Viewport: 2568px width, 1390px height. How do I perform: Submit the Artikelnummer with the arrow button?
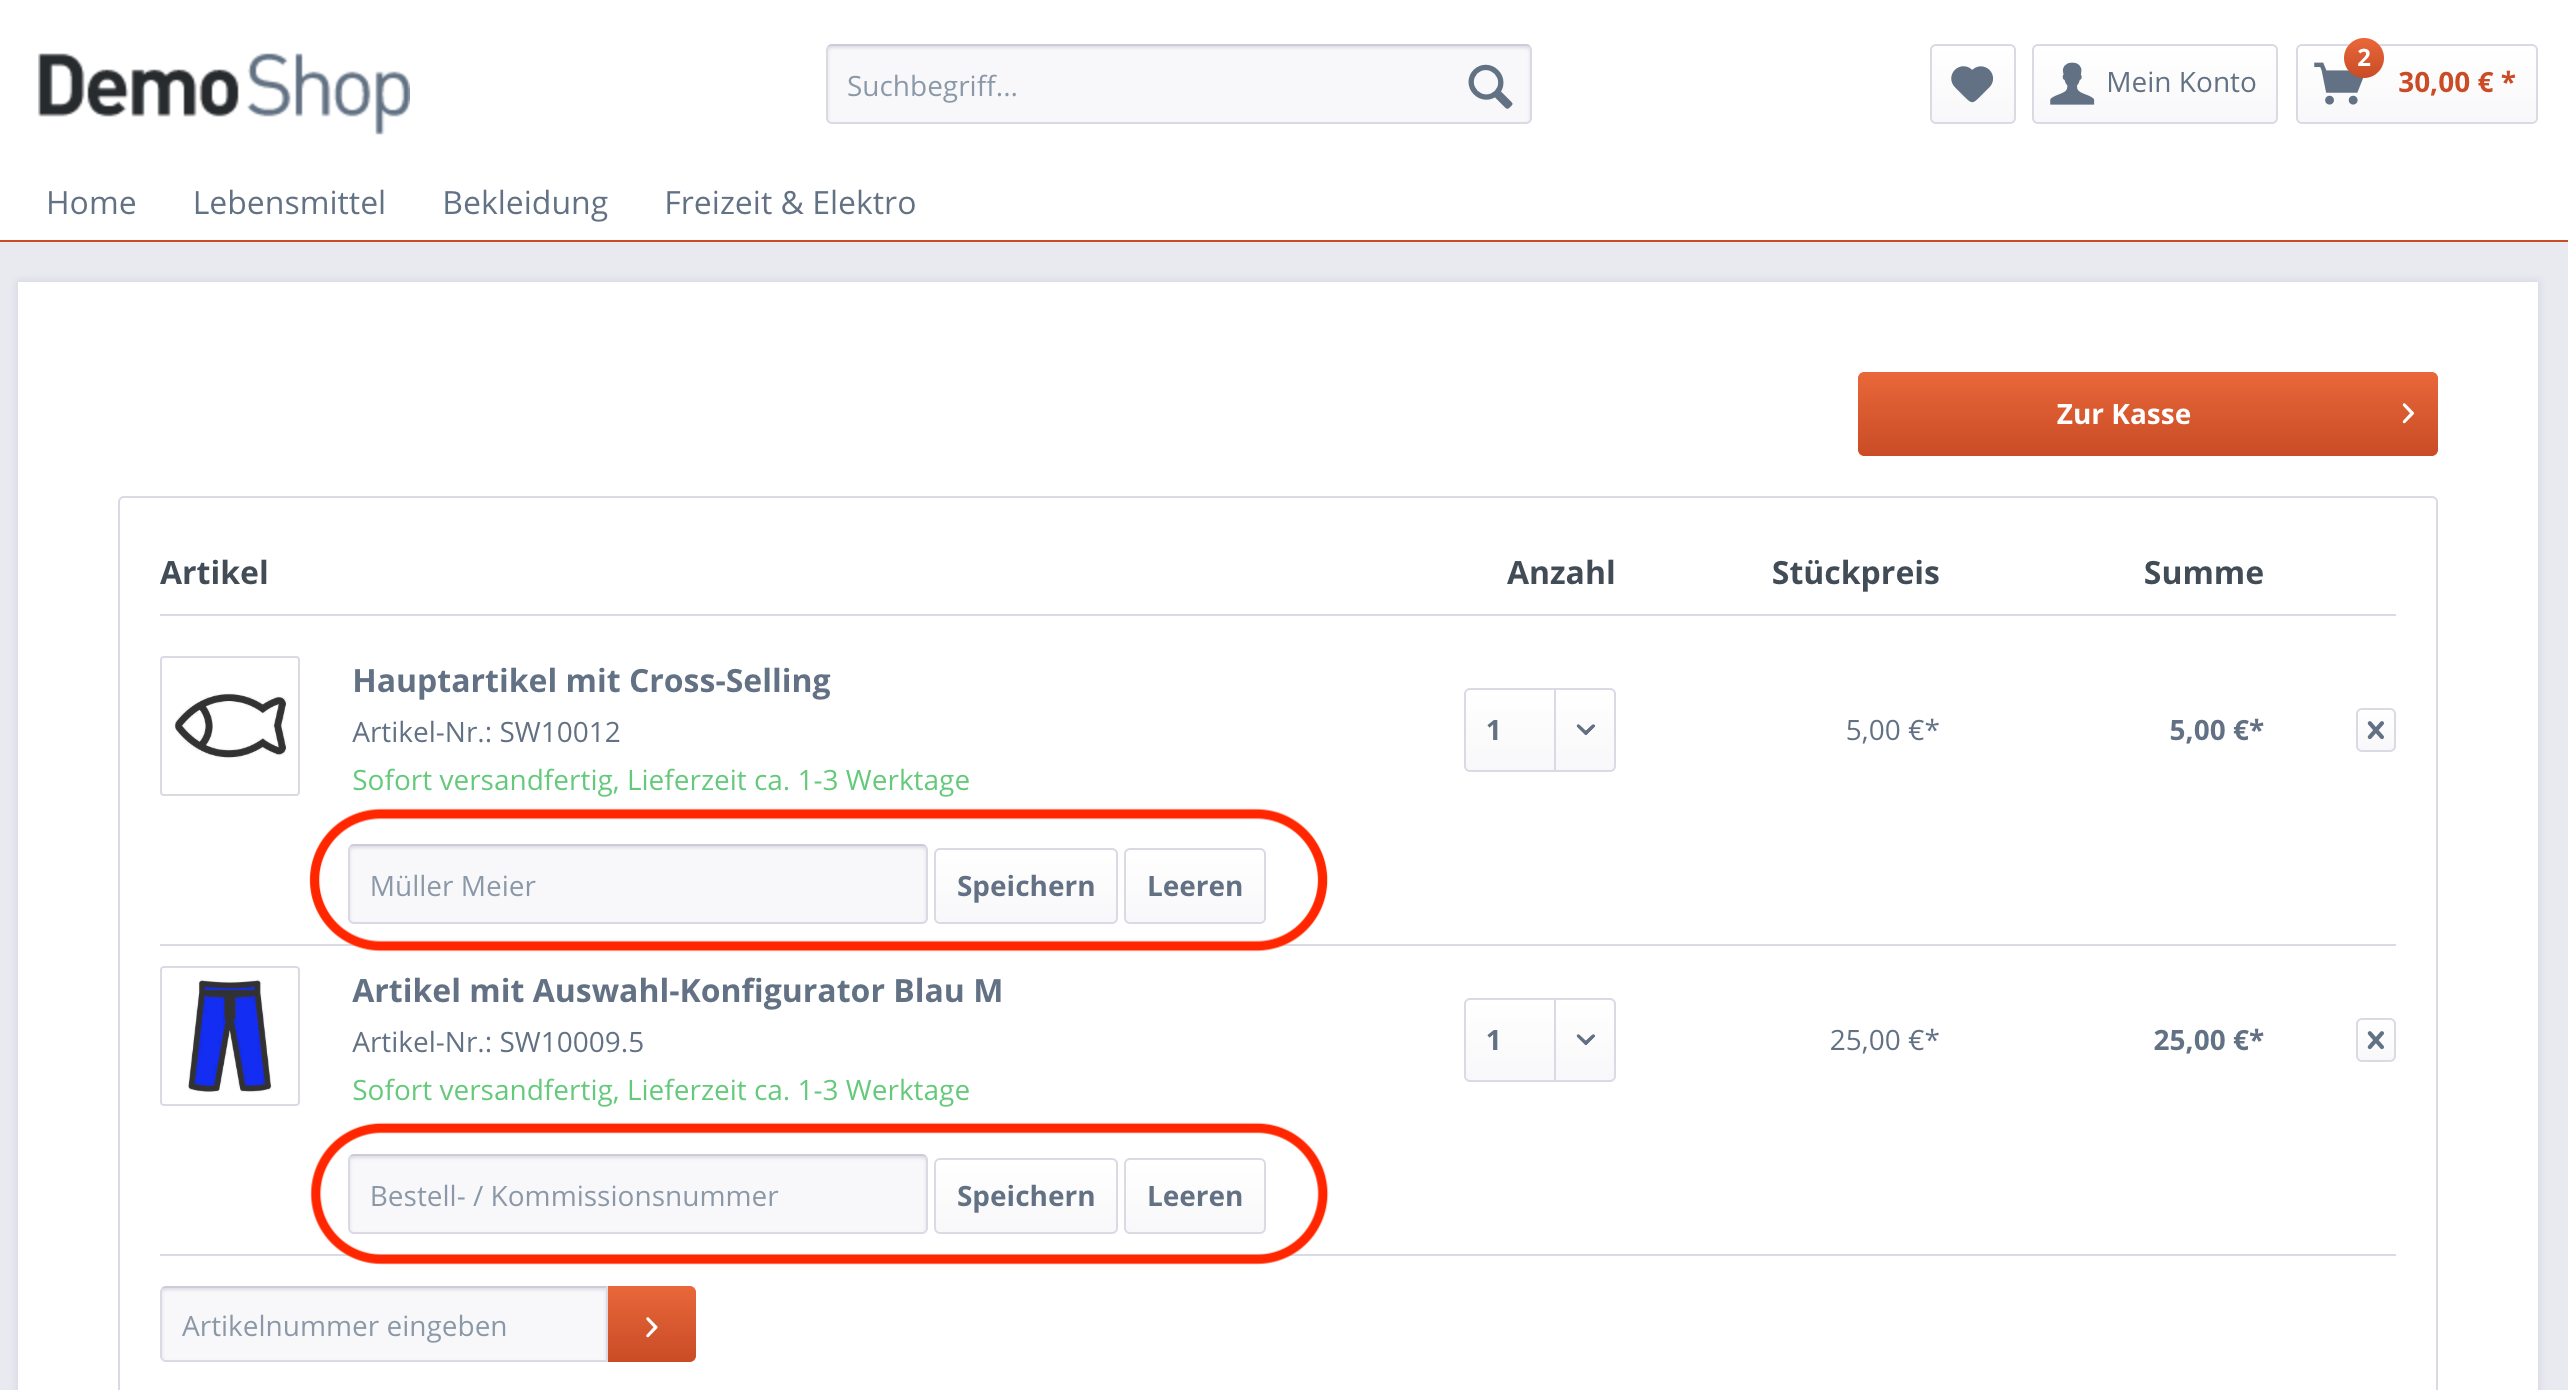click(651, 1325)
